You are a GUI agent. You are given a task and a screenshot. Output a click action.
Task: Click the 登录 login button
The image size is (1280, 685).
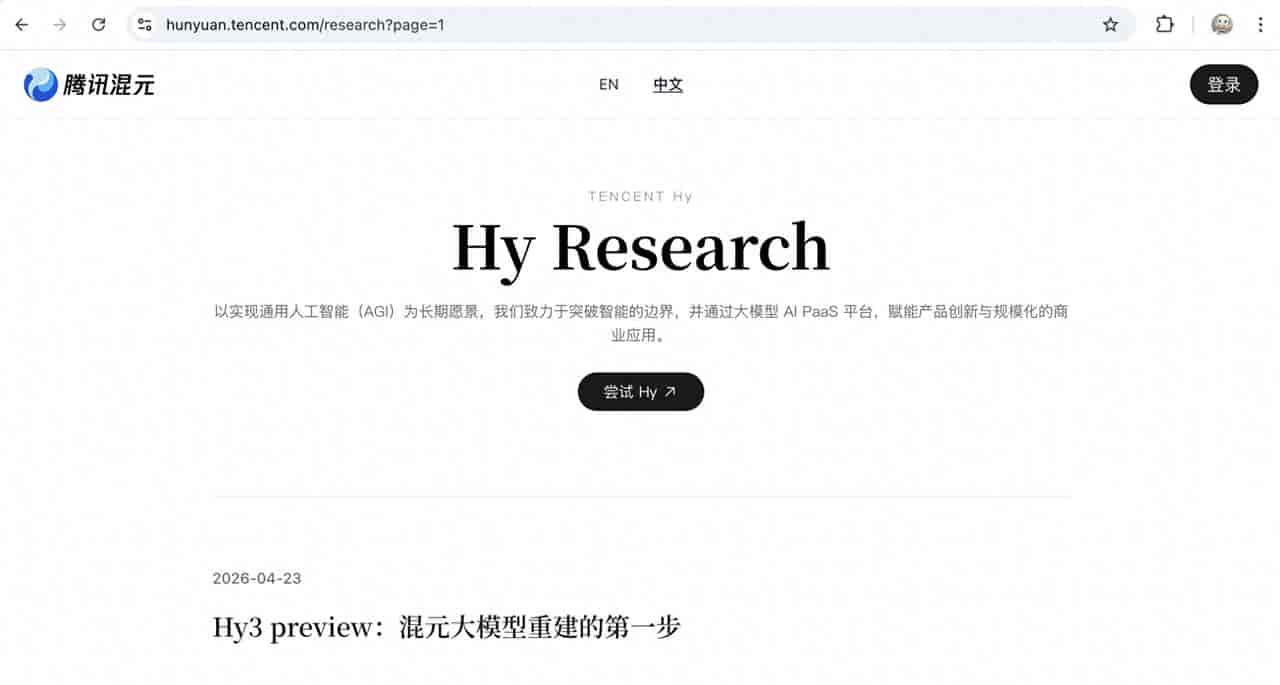[x=1223, y=84]
